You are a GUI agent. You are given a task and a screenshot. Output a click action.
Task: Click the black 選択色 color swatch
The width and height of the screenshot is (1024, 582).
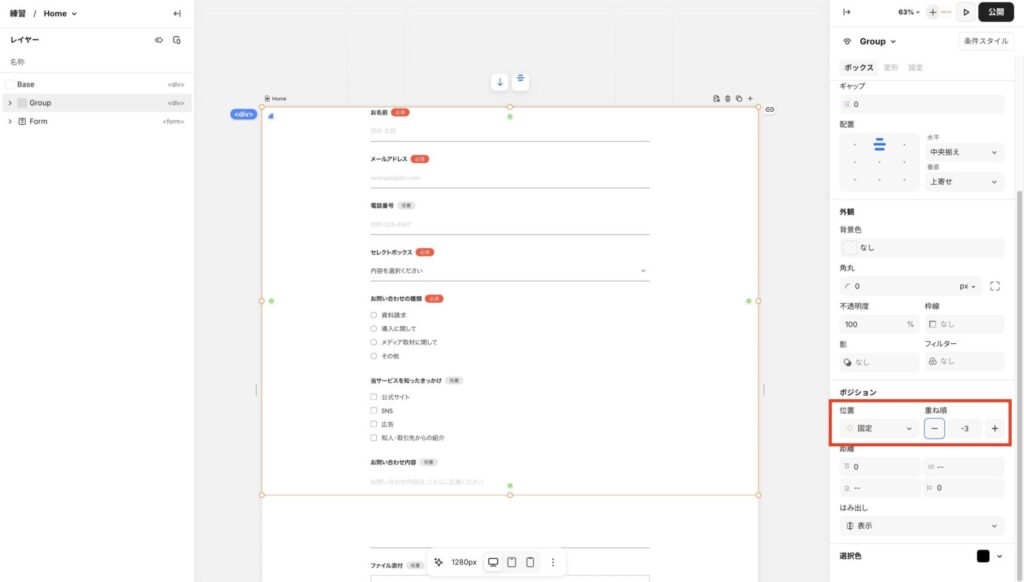coord(983,556)
